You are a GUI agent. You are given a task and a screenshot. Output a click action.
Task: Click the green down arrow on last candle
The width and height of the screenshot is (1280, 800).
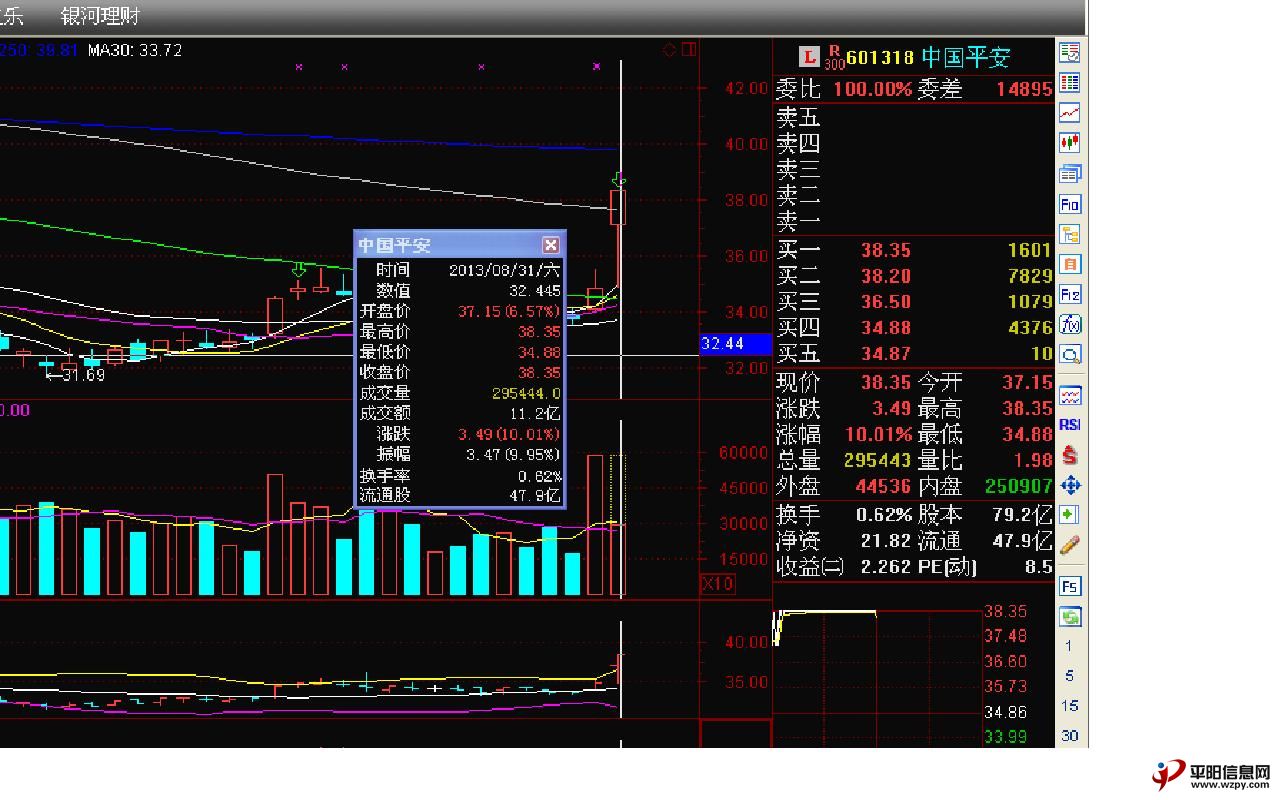click(620, 180)
